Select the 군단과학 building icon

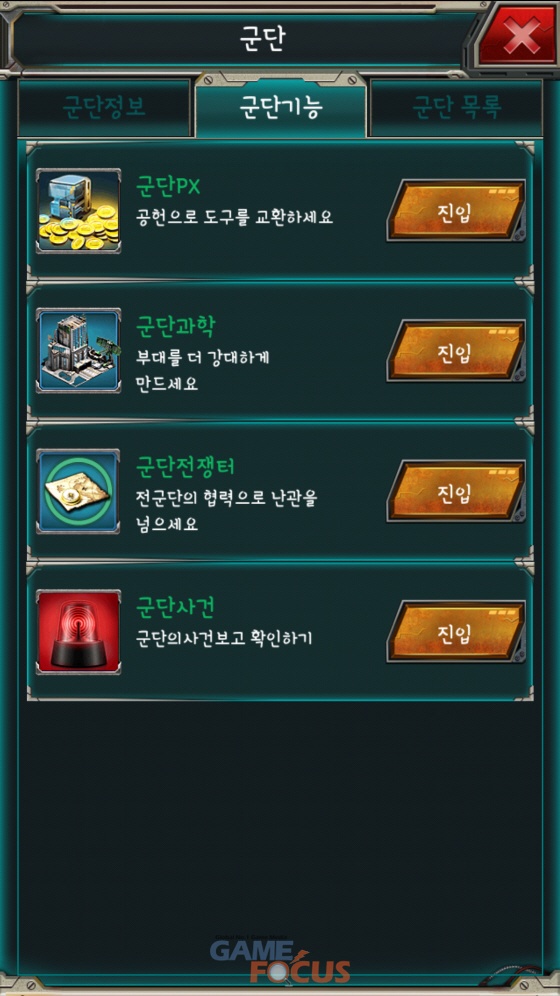point(78,351)
